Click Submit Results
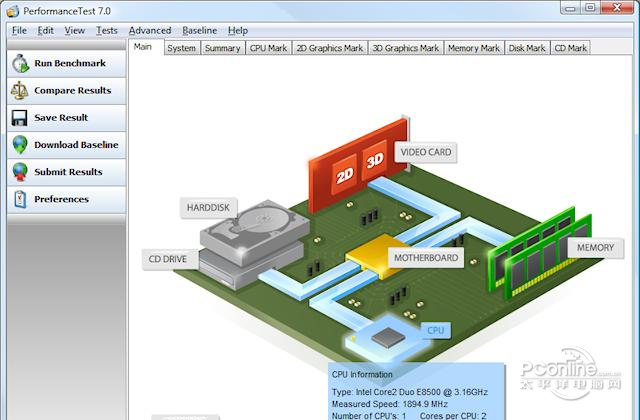 [67, 172]
